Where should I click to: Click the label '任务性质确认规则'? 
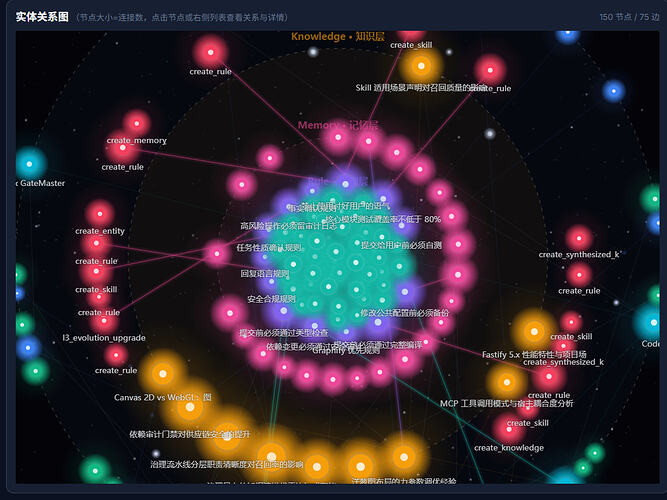tap(269, 248)
